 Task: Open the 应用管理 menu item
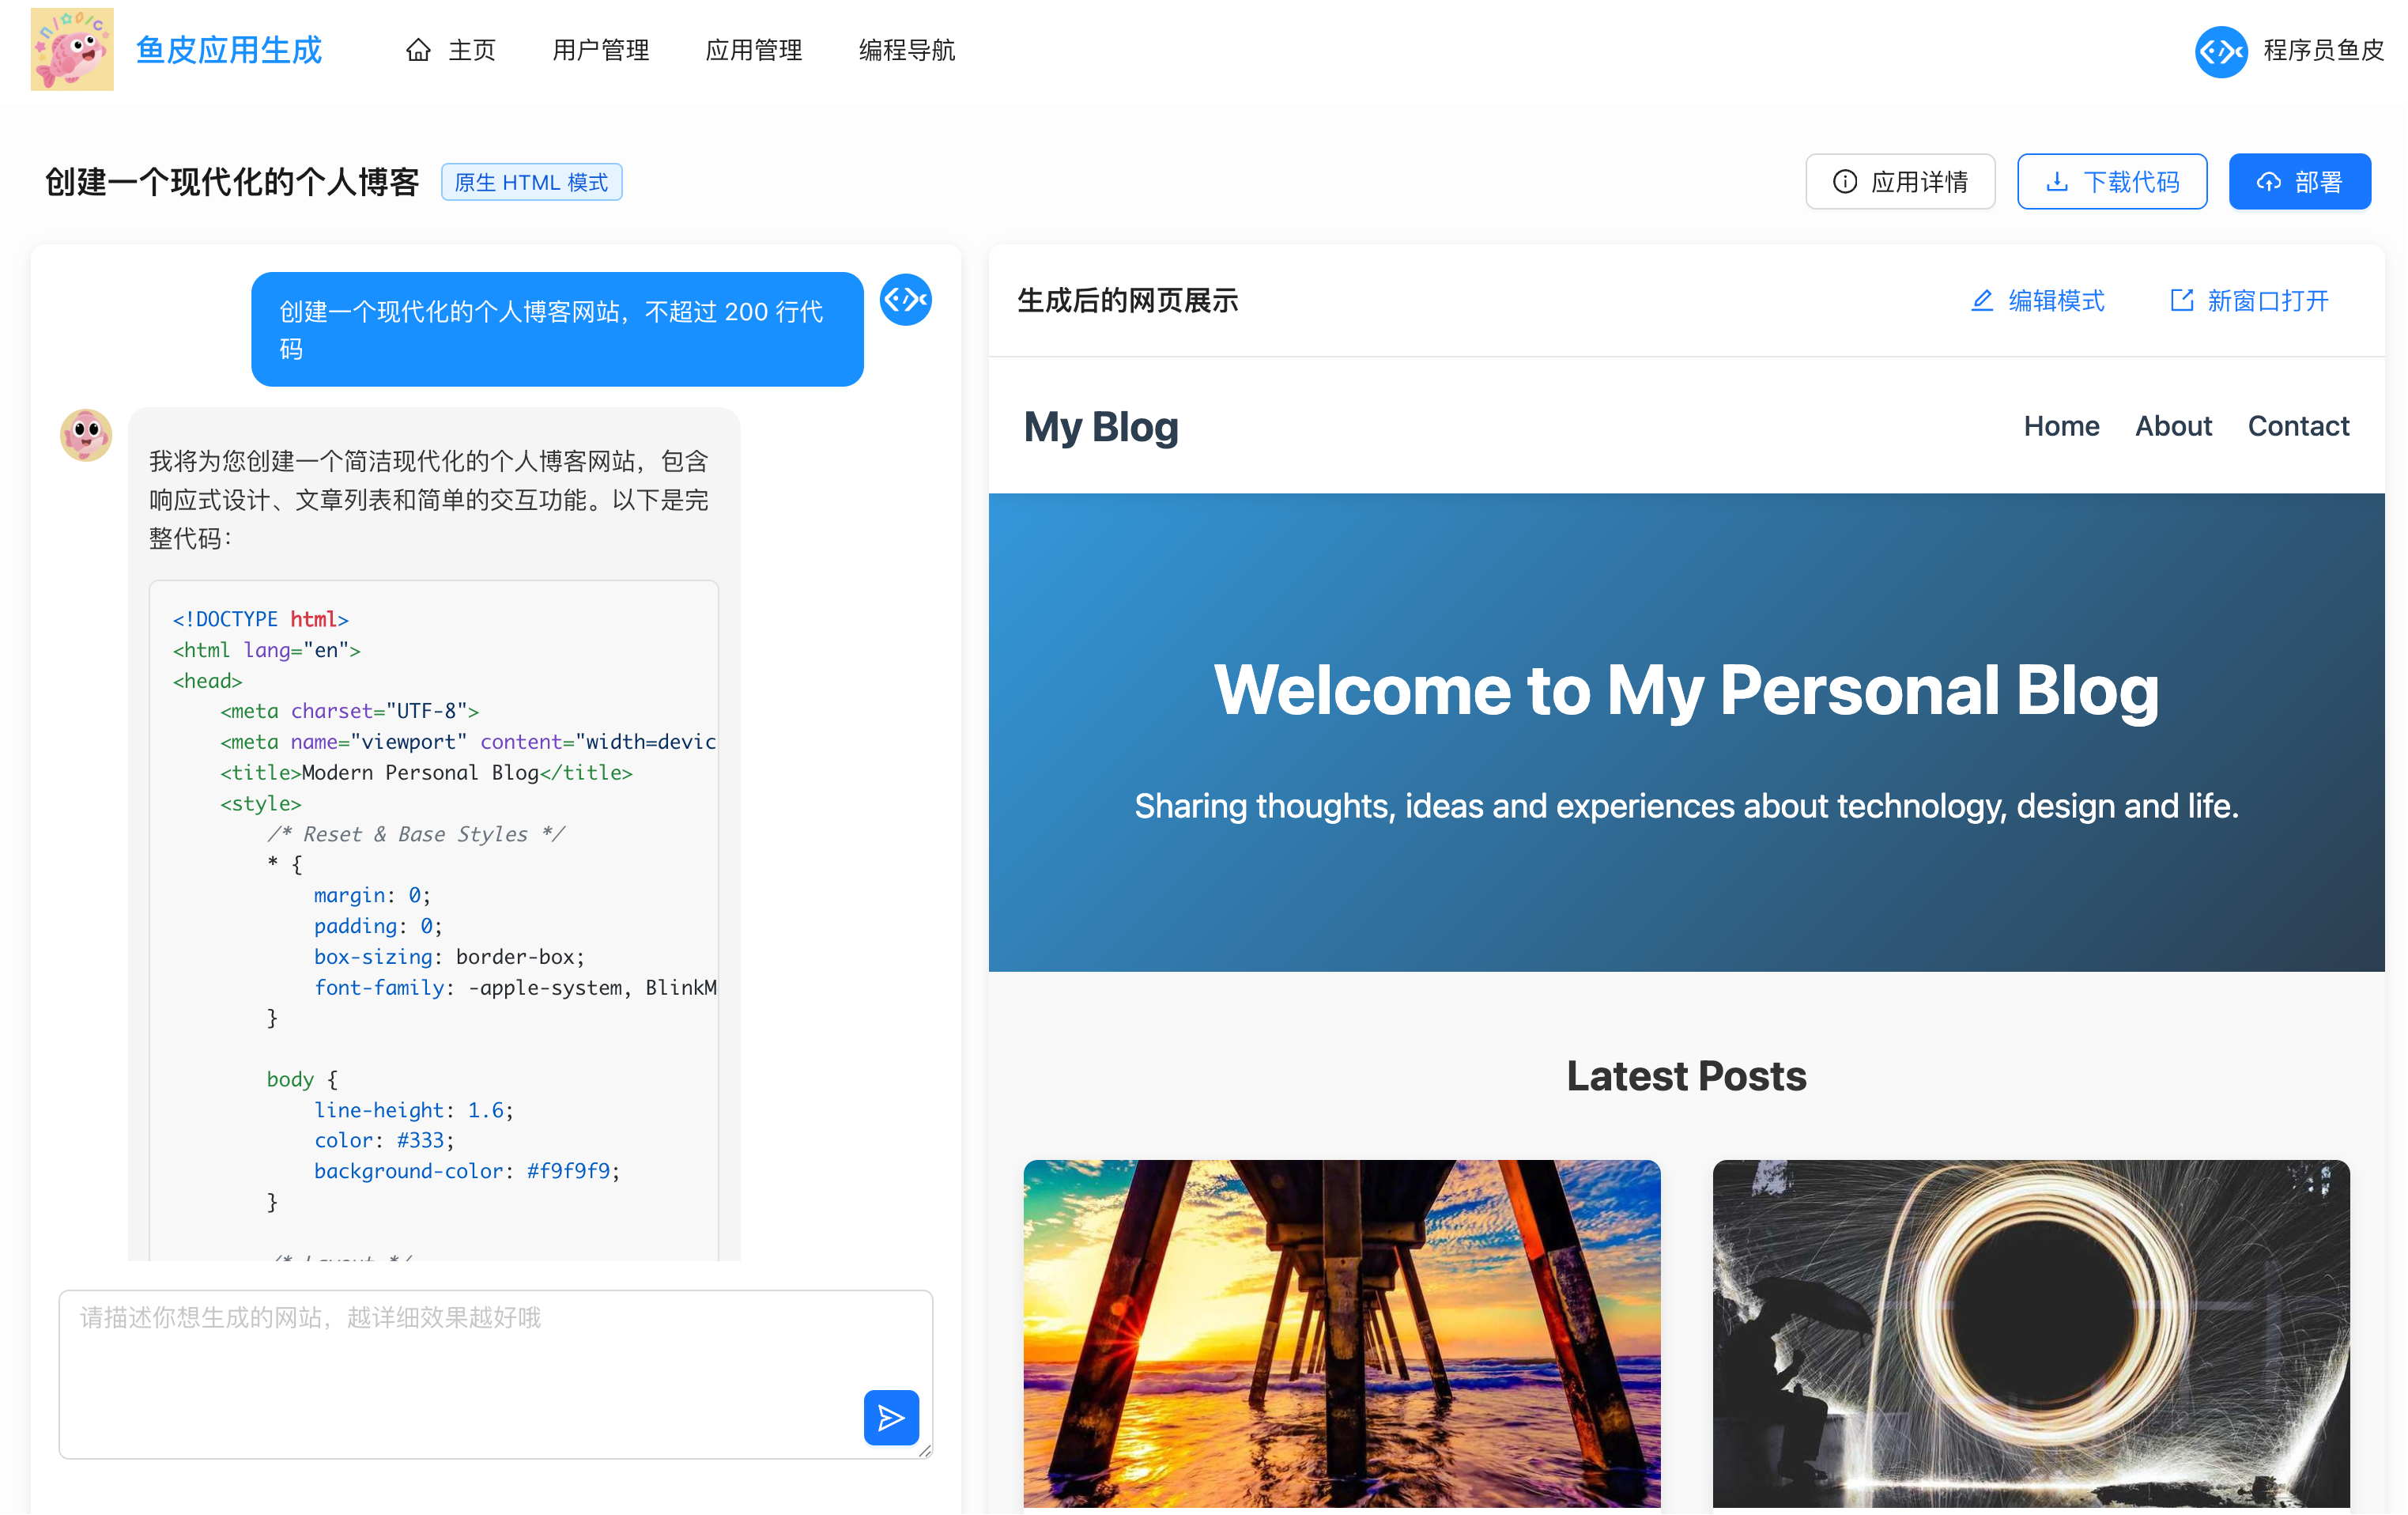[x=753, y=50]
